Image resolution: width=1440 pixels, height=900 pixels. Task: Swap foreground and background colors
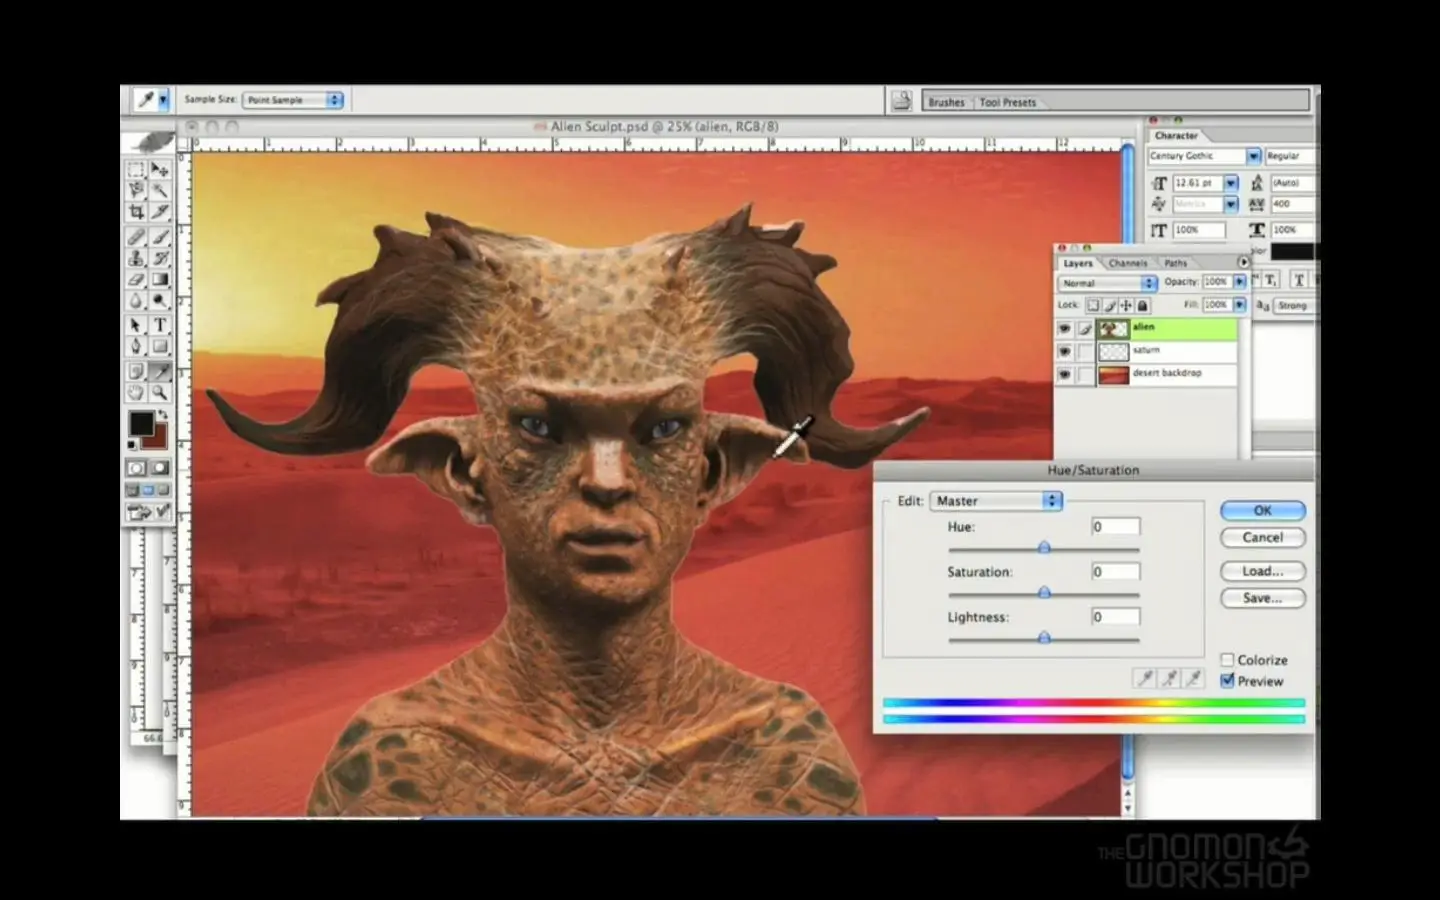click(163, 415)
